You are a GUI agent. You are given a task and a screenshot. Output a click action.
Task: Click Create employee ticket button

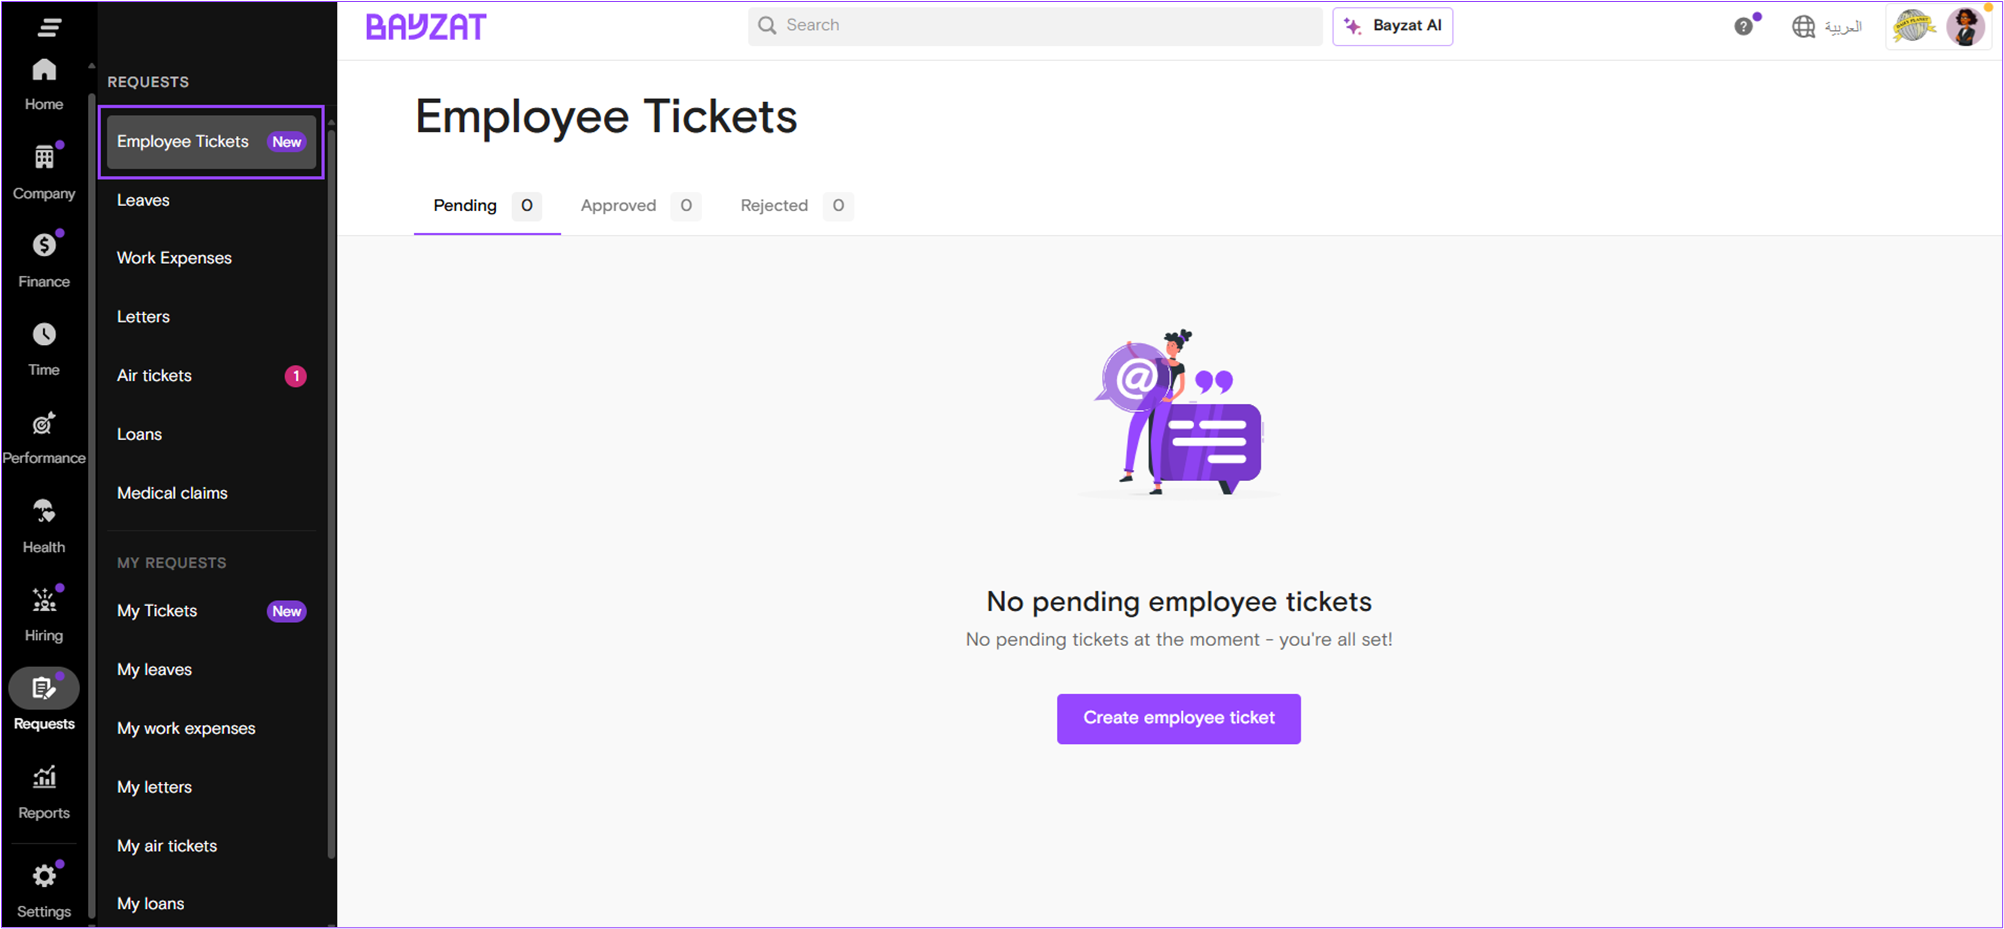point(1178,718)
